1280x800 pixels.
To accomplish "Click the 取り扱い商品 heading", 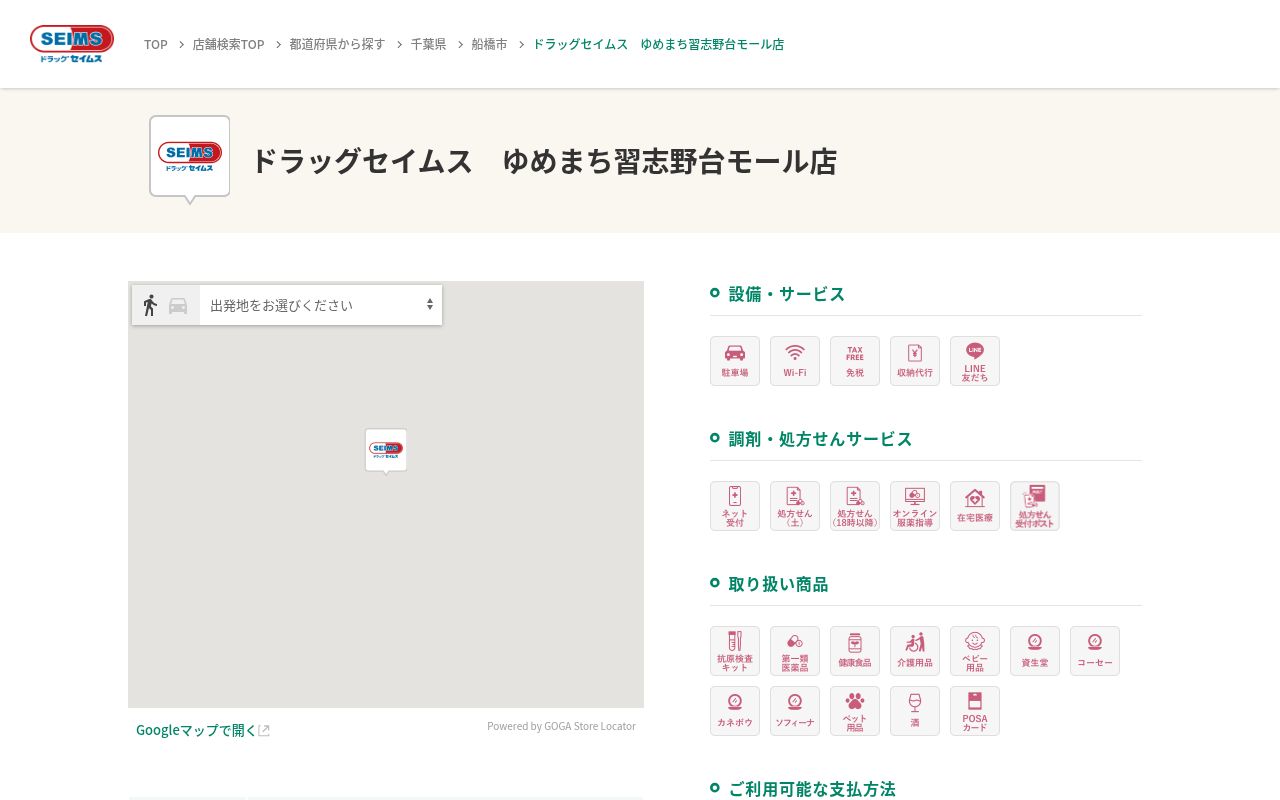I will (779, 584).
